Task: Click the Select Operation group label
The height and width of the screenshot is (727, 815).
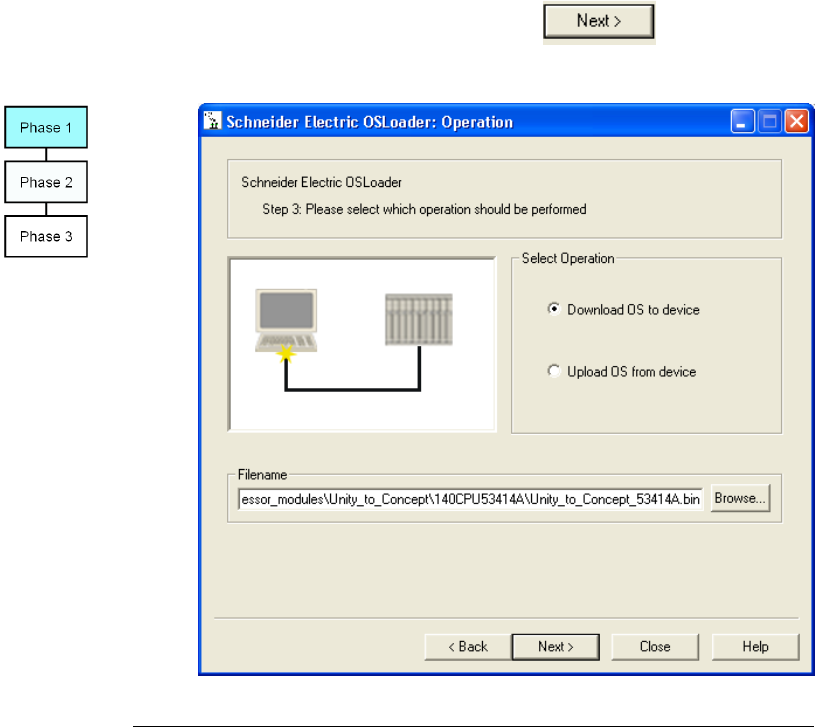Action: pos(568,258)
